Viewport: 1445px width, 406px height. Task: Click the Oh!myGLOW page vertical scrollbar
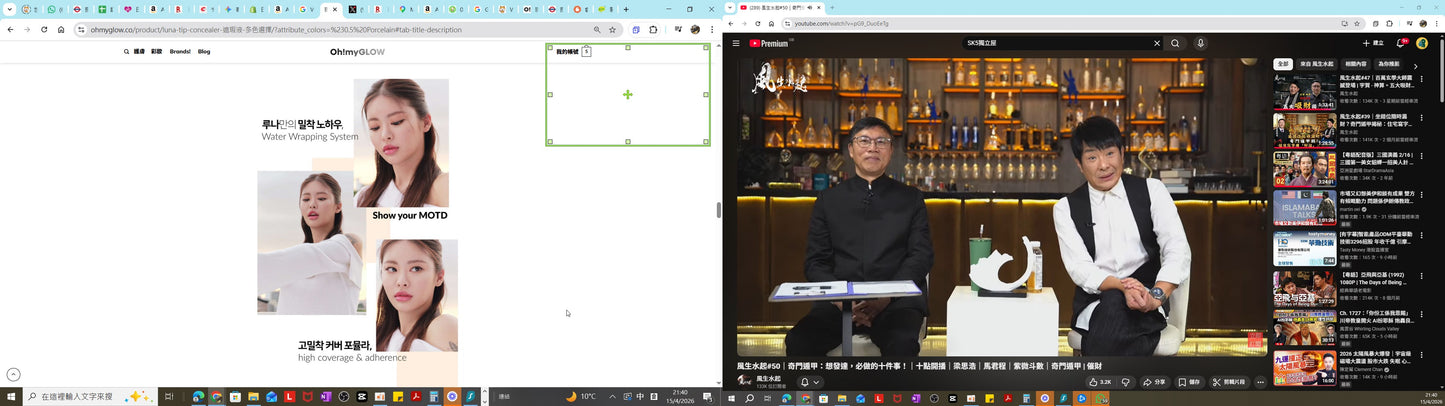[x=718, y=210]
